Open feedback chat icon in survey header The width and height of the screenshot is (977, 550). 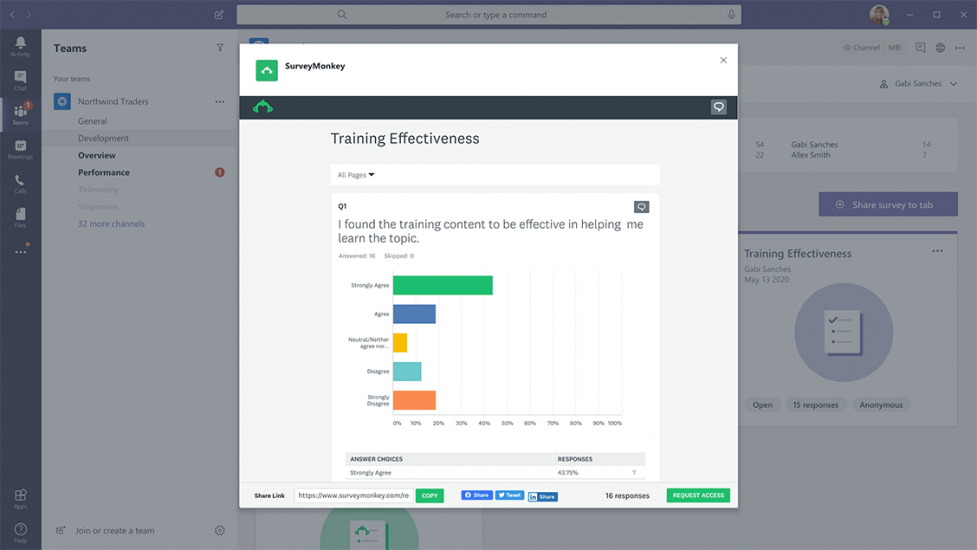point(718,107)
